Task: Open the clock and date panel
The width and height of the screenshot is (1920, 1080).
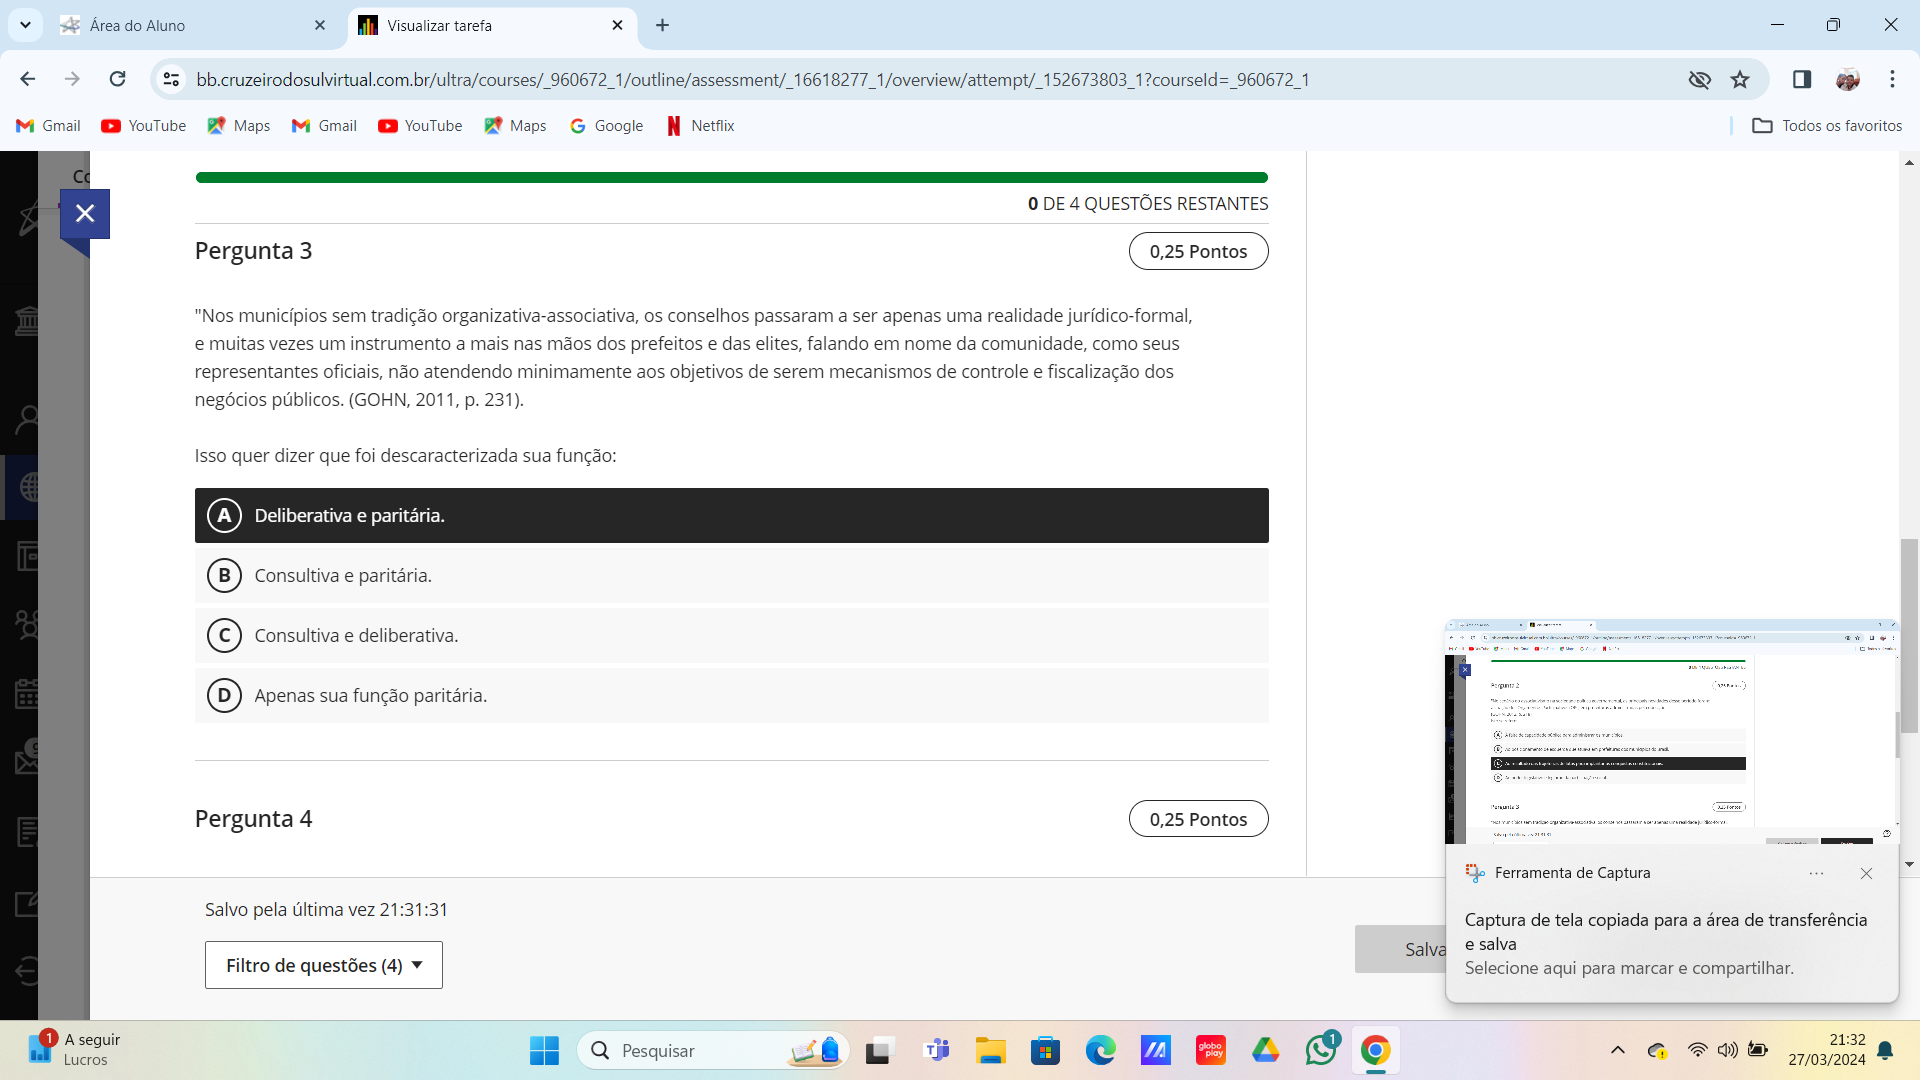Action: (1827, 1050)
